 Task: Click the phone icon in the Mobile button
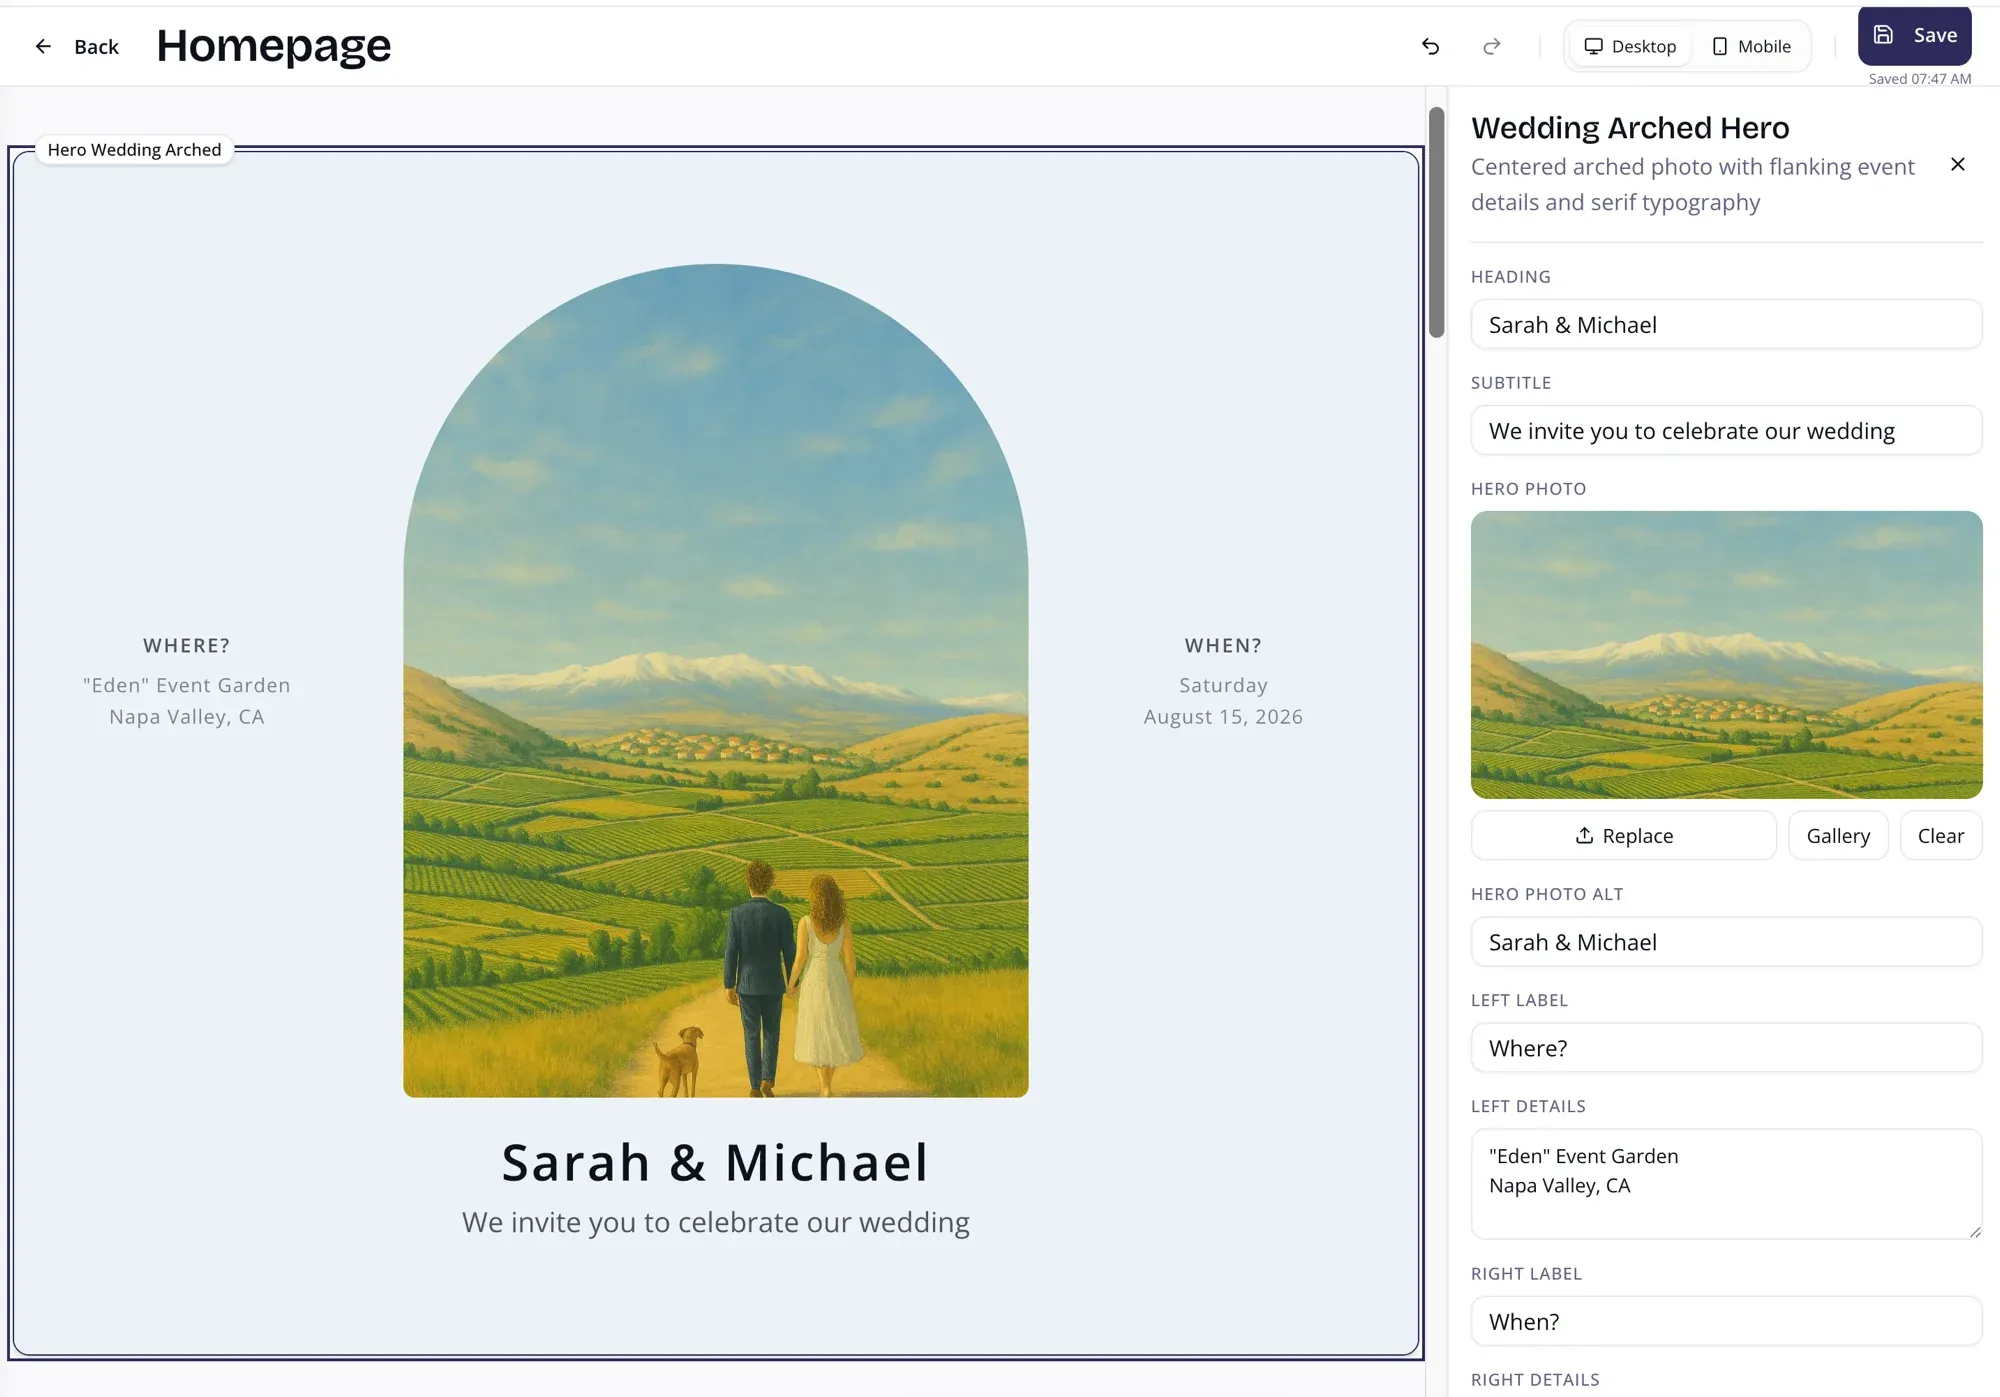click(x=1720, y=46)
